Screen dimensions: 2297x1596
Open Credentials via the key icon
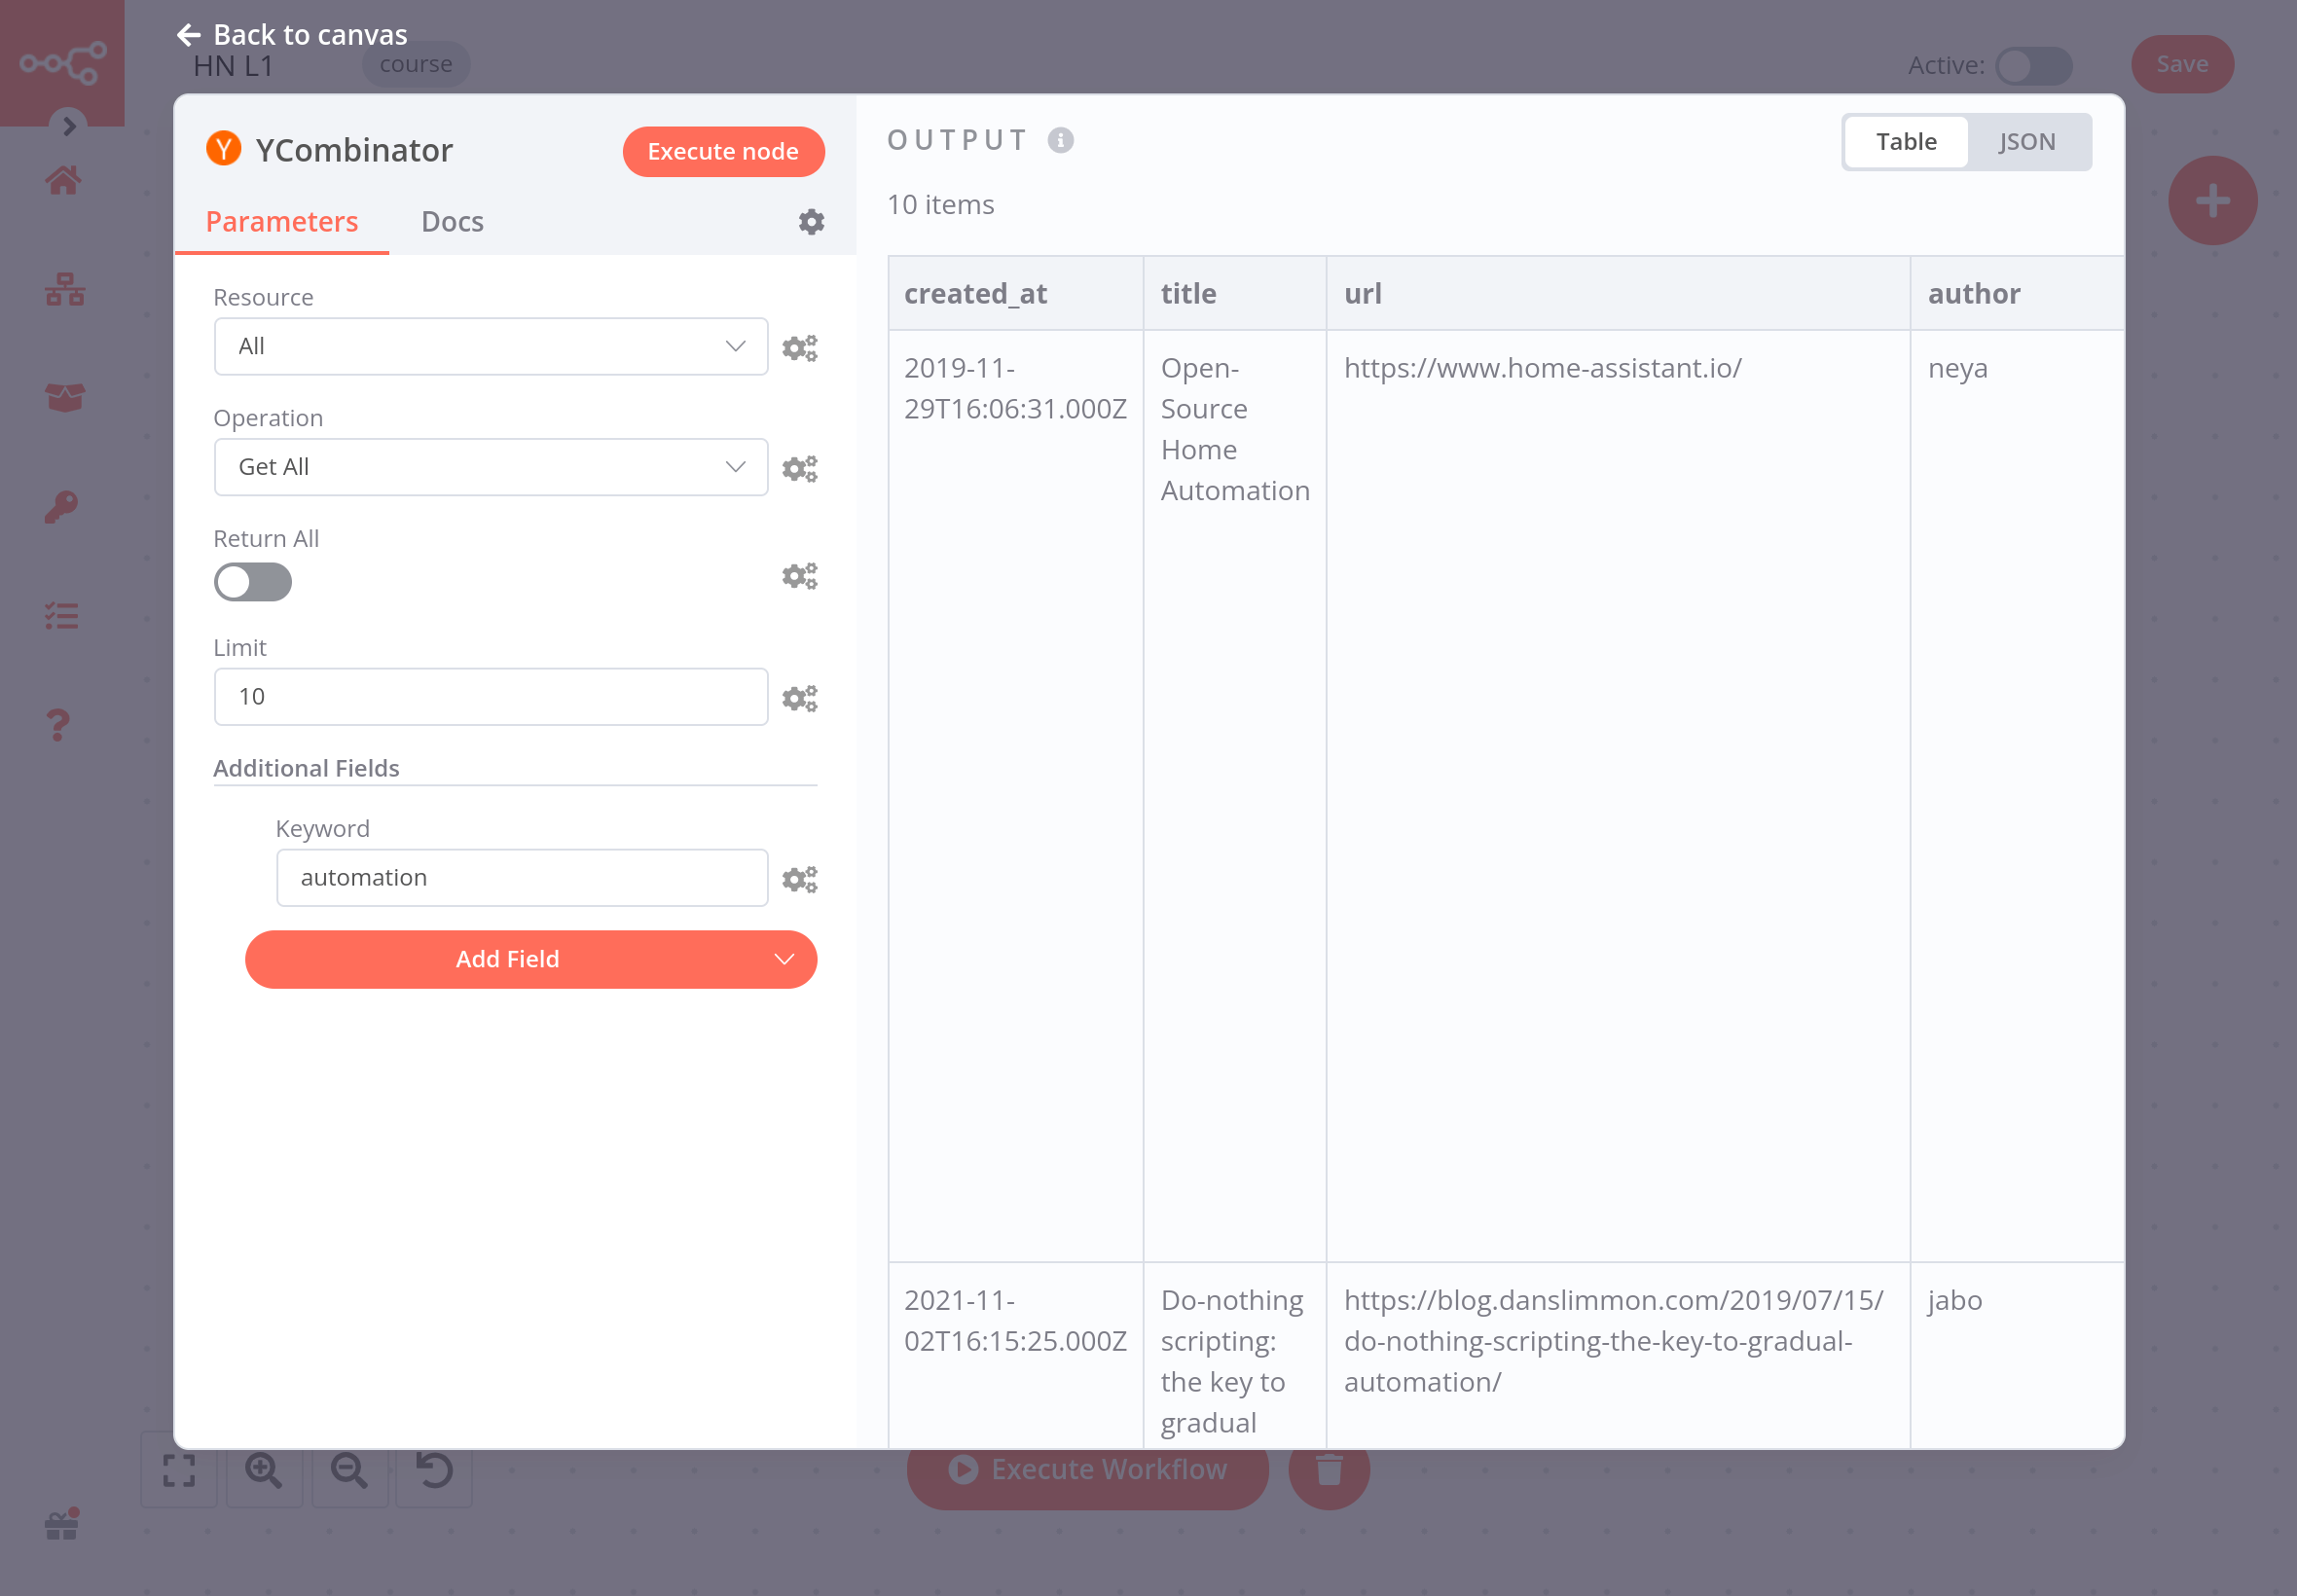click(x=62, y=506)
